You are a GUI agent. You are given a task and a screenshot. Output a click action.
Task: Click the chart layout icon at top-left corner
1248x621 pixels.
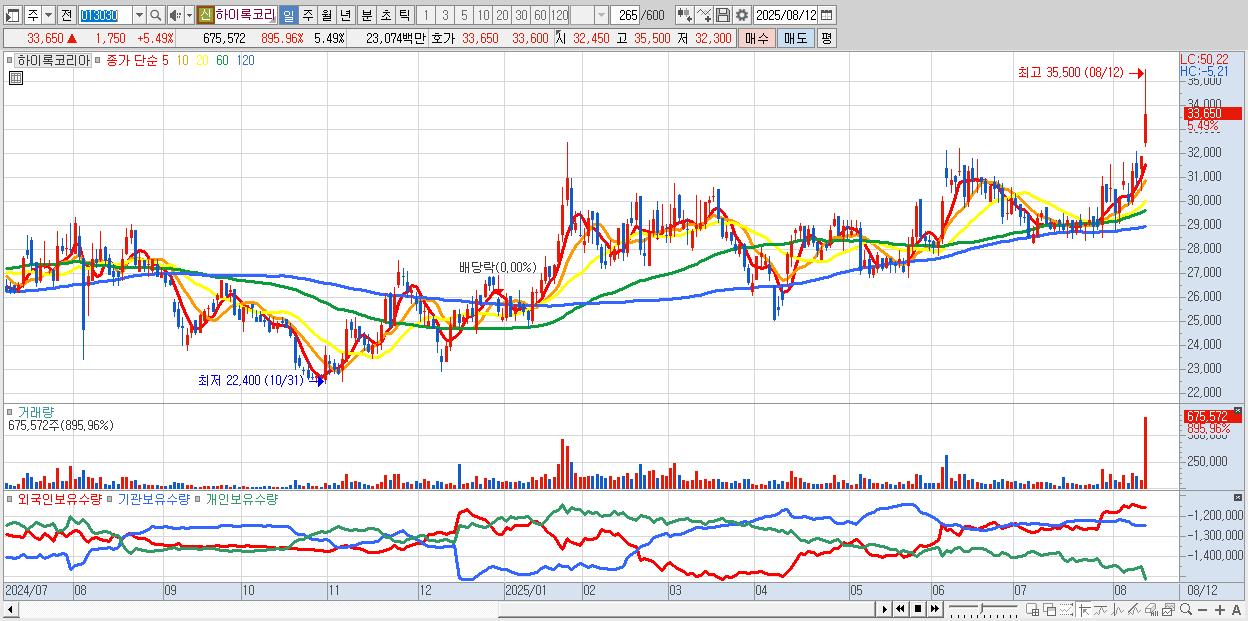pyautogui.click(x=13, y=15)
